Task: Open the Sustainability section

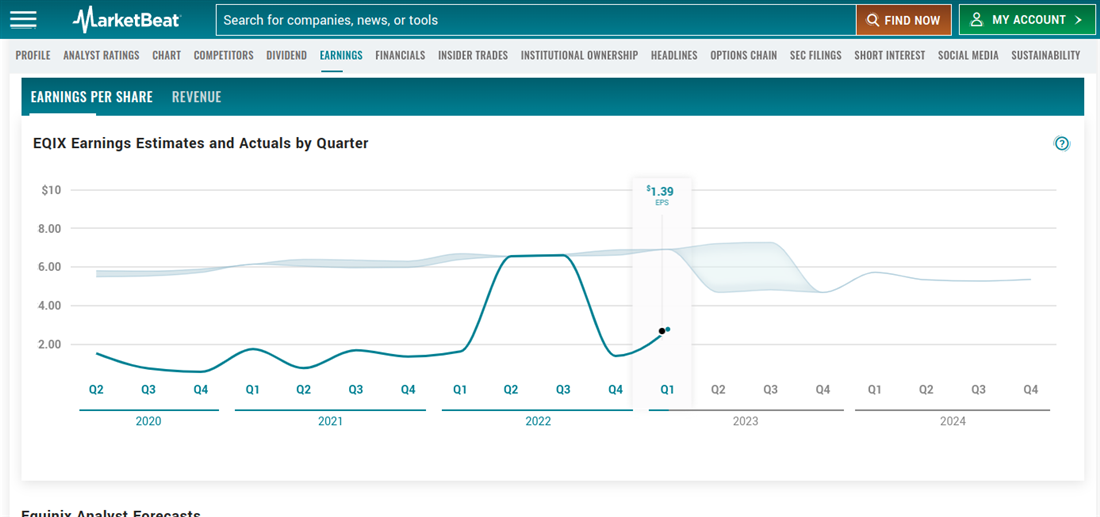Action: 1045,55
